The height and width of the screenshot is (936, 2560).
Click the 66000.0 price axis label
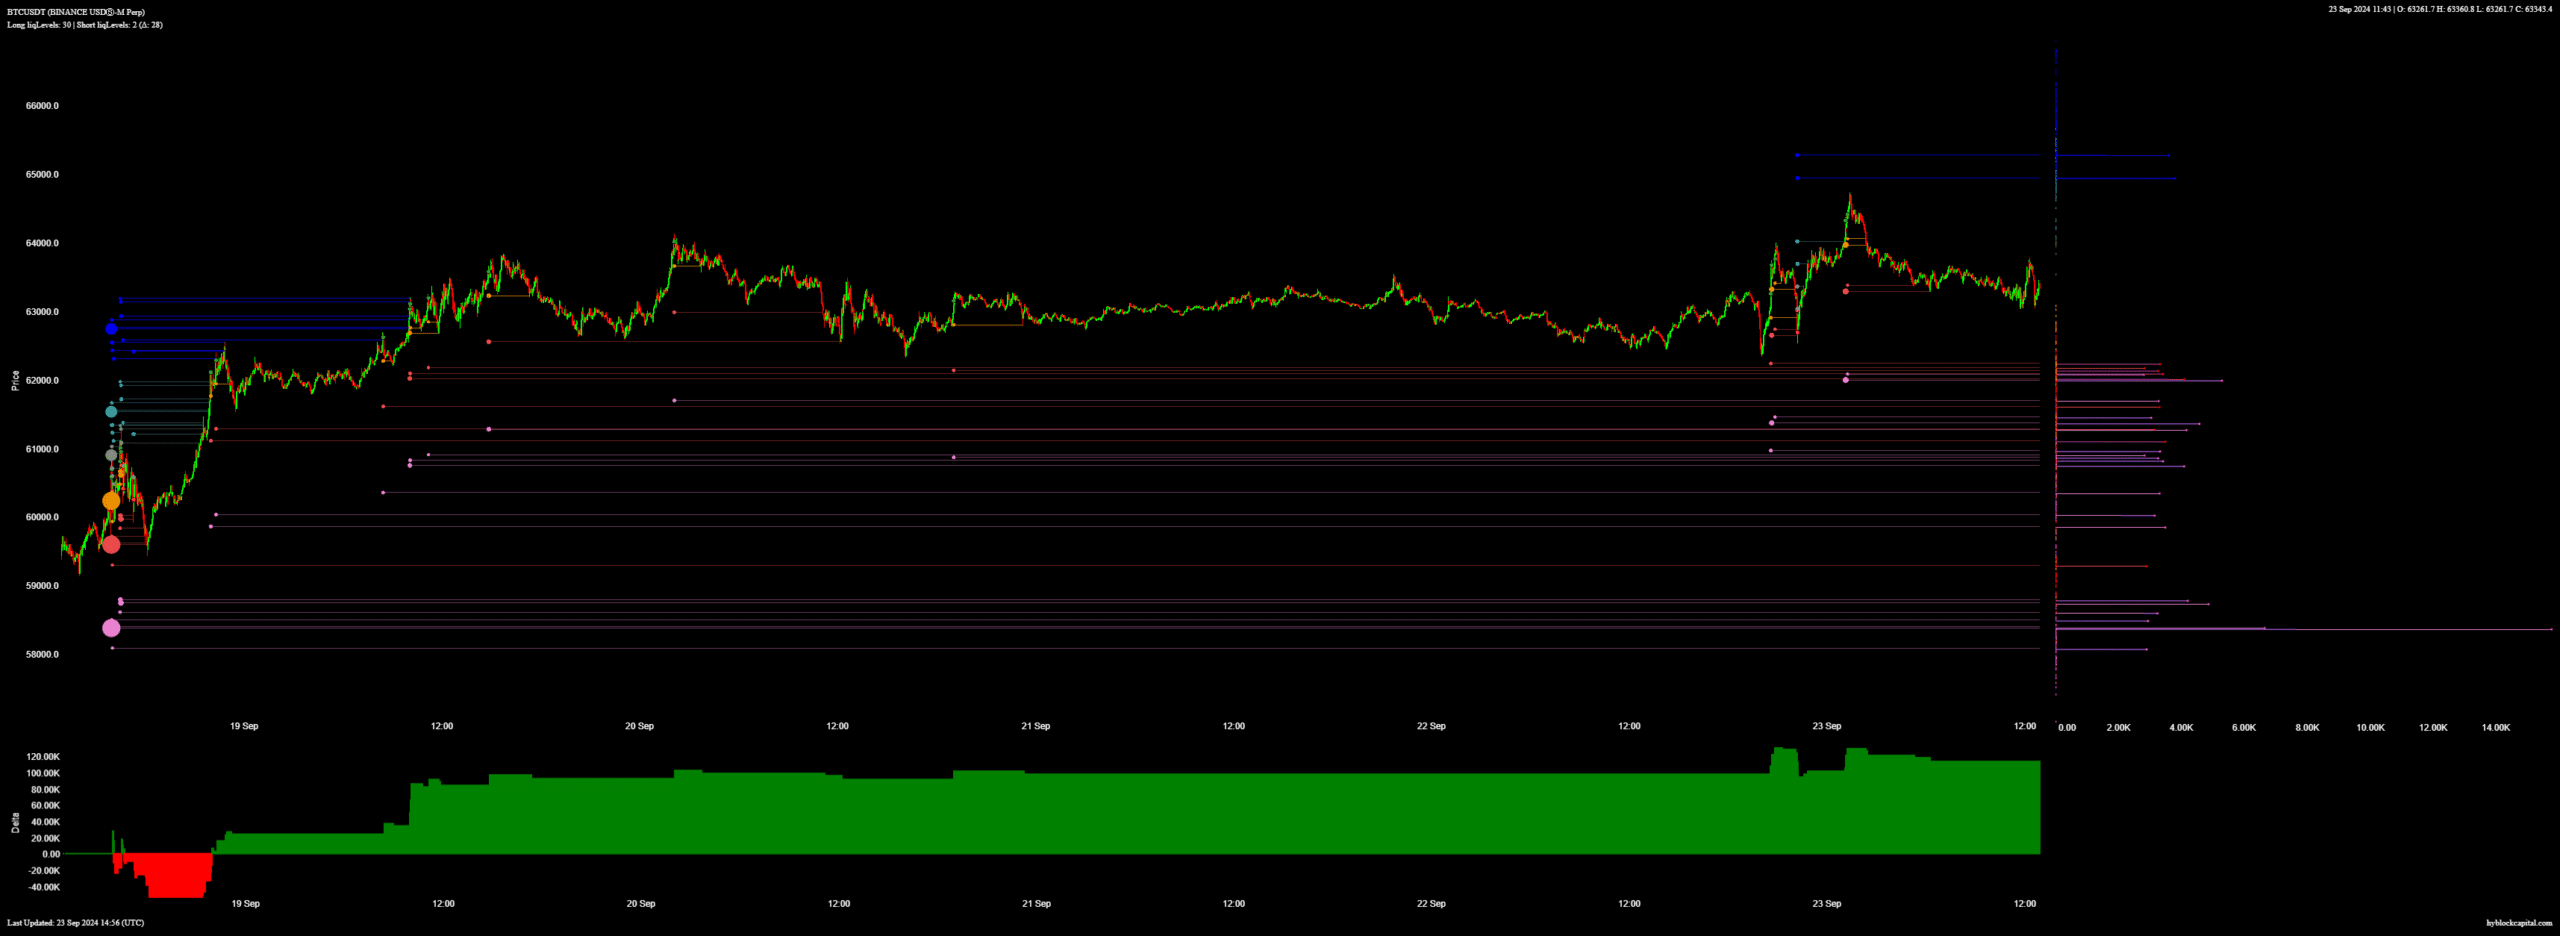click(42, 106)
